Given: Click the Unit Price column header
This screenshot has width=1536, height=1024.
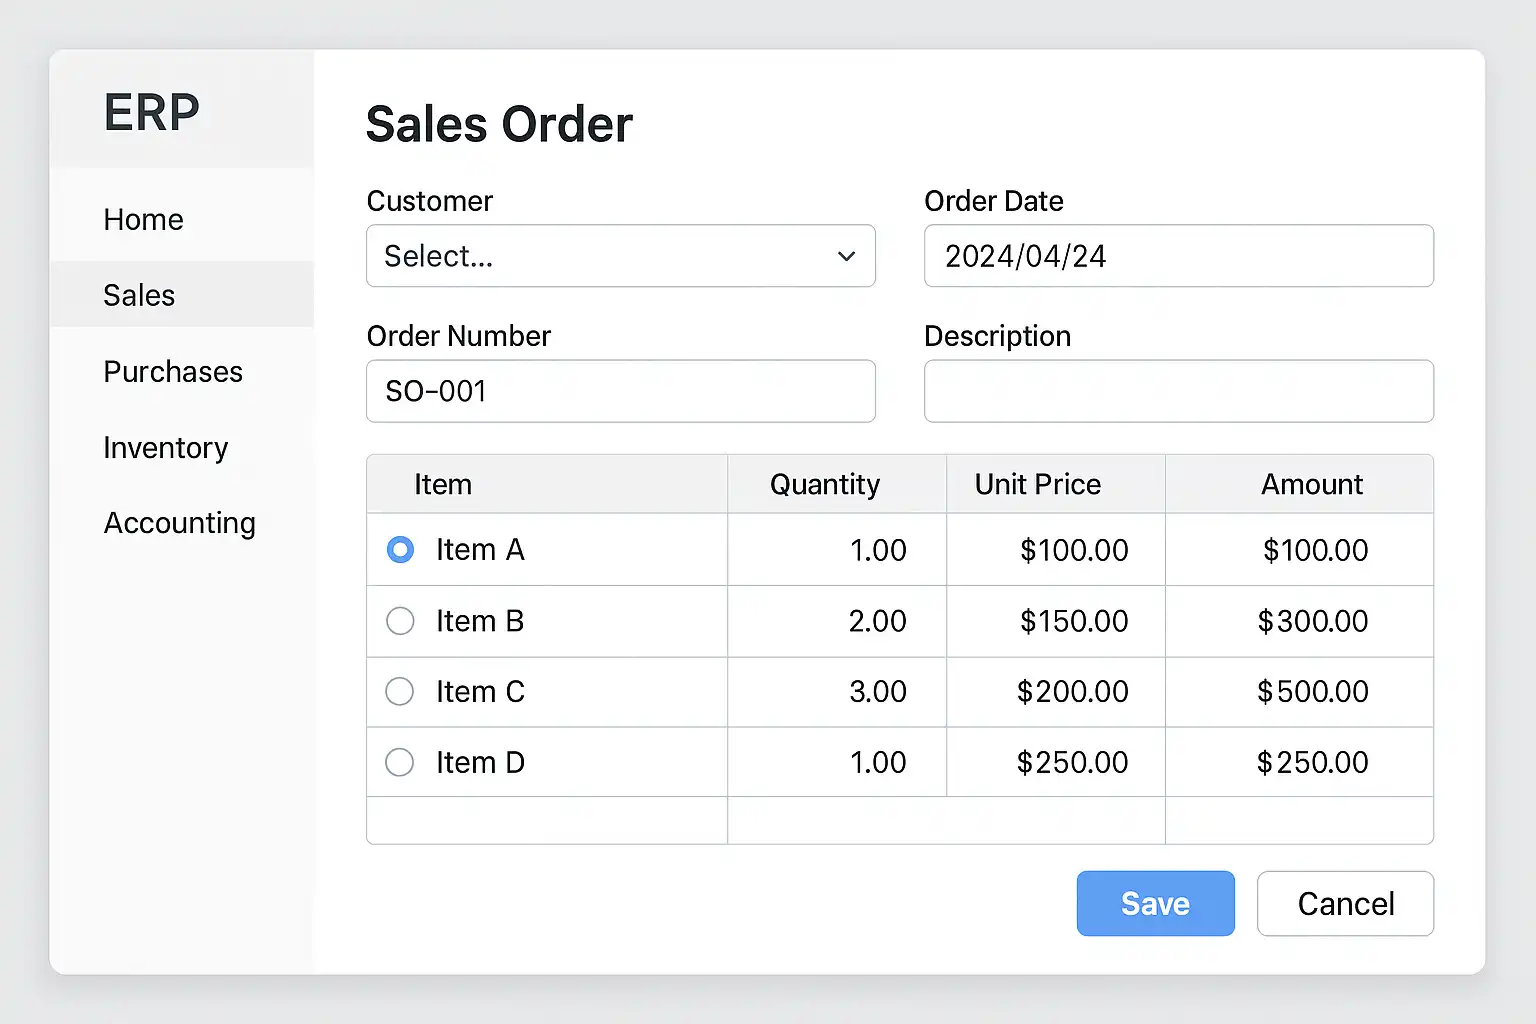Looking at the screenshot, I should (x=1038, y=485).
